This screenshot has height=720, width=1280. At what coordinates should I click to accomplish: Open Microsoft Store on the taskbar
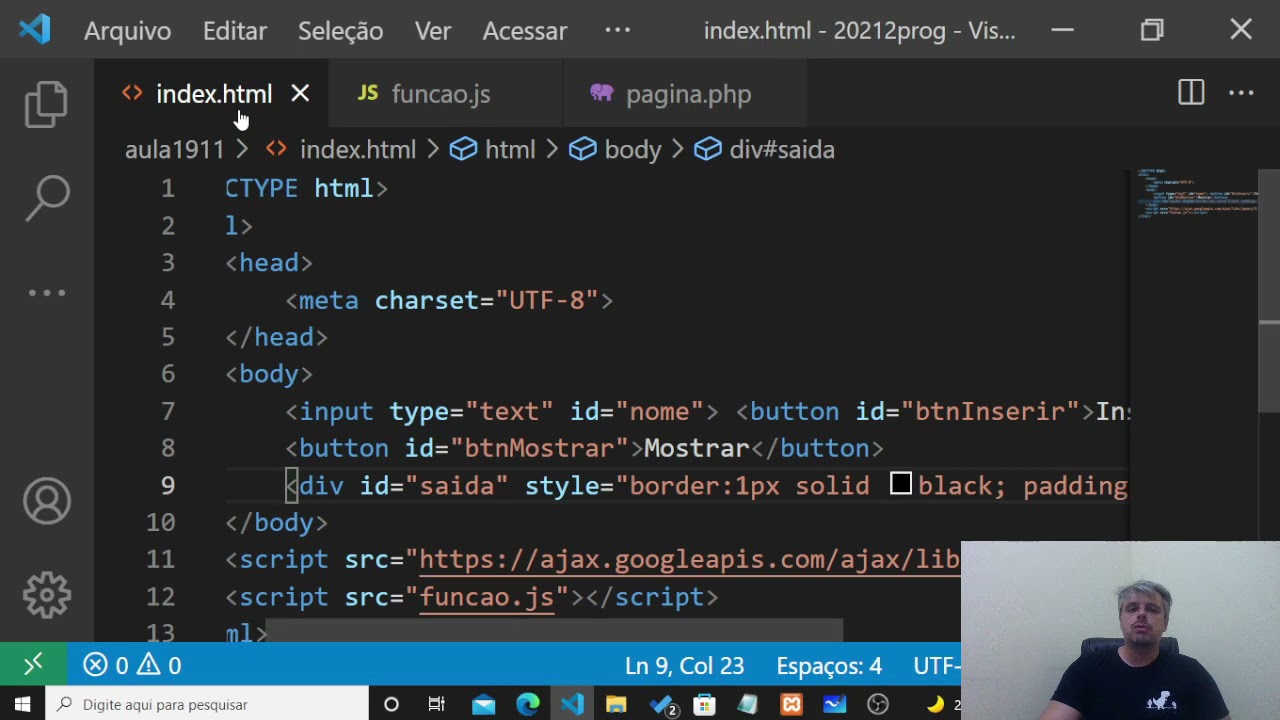tap(704, 705)
